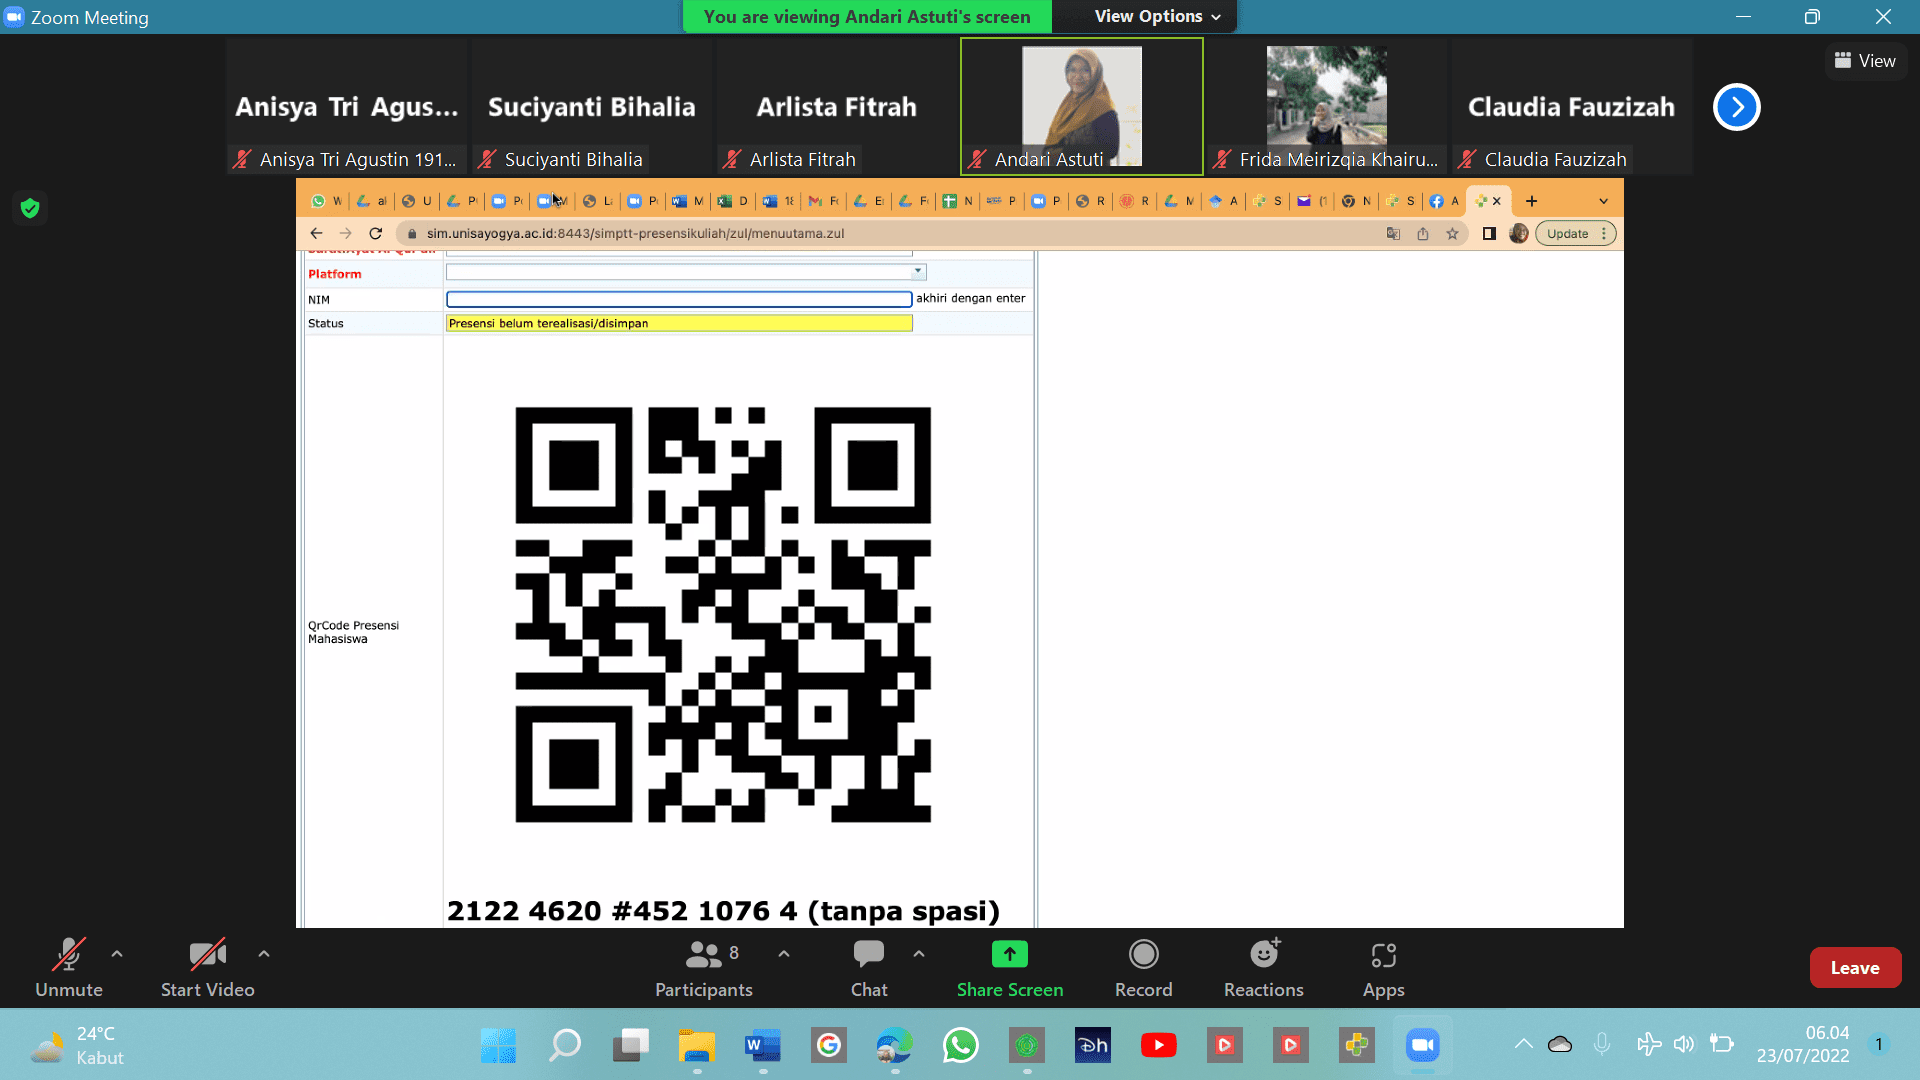Screen dimensions: 1920x1080
Task: Click the View layout button
Action: pos(1865,61)
